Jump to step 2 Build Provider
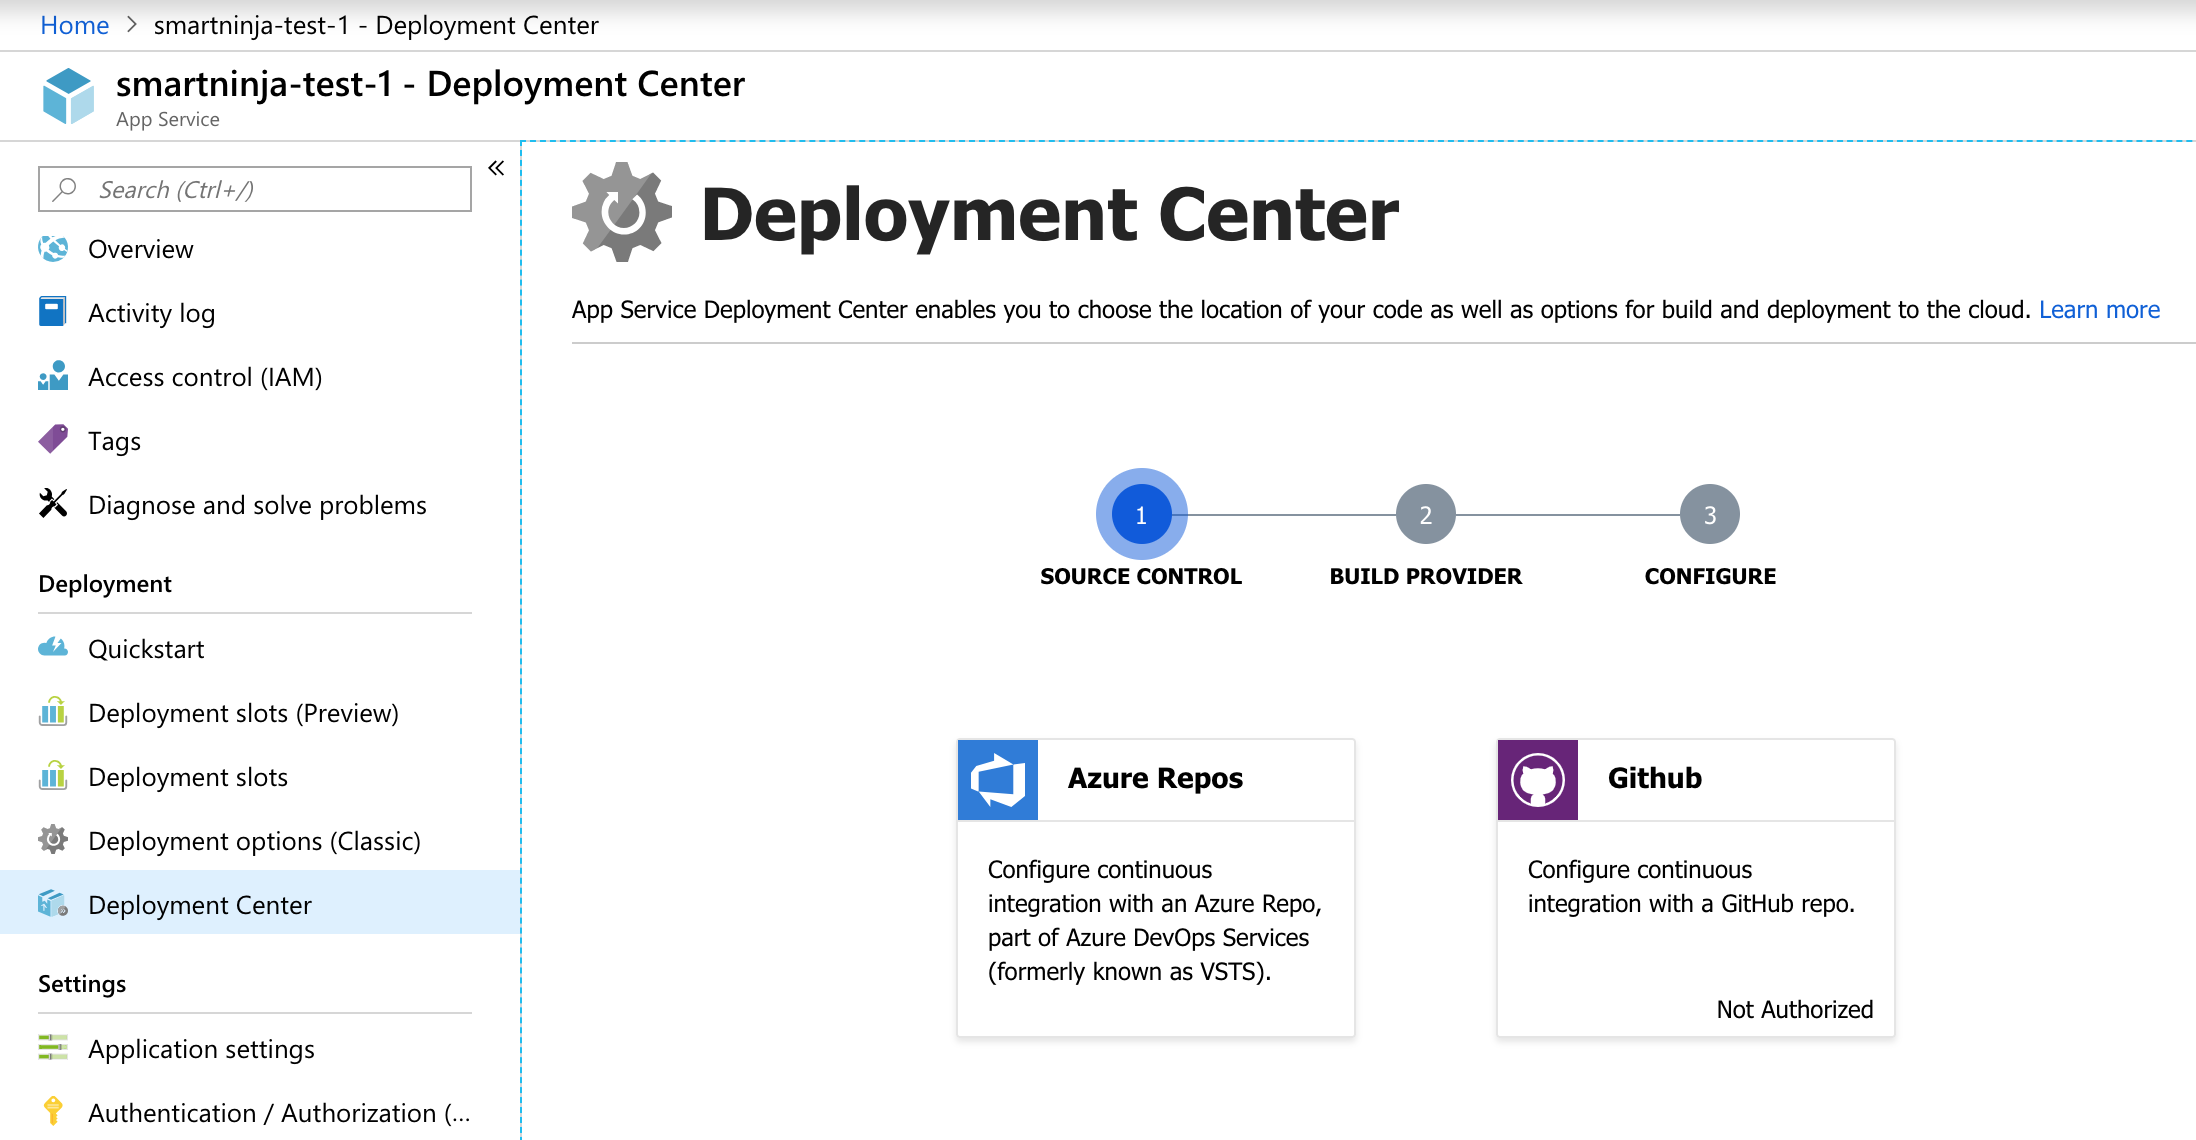 [1425, 514]
